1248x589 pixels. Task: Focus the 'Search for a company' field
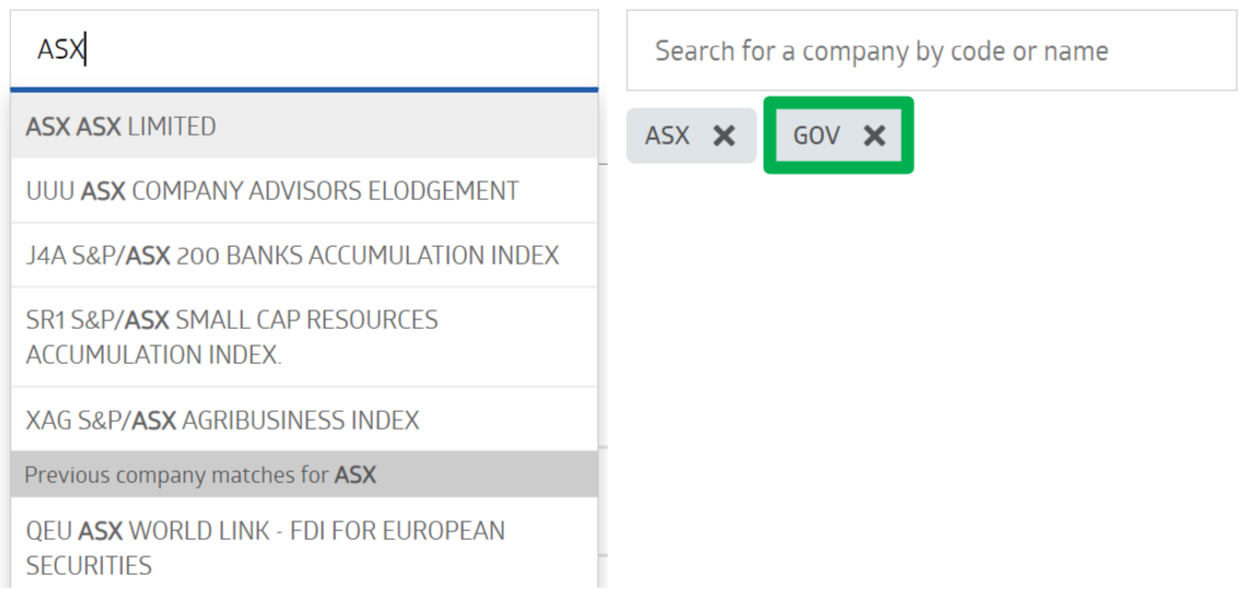[931, 51]
